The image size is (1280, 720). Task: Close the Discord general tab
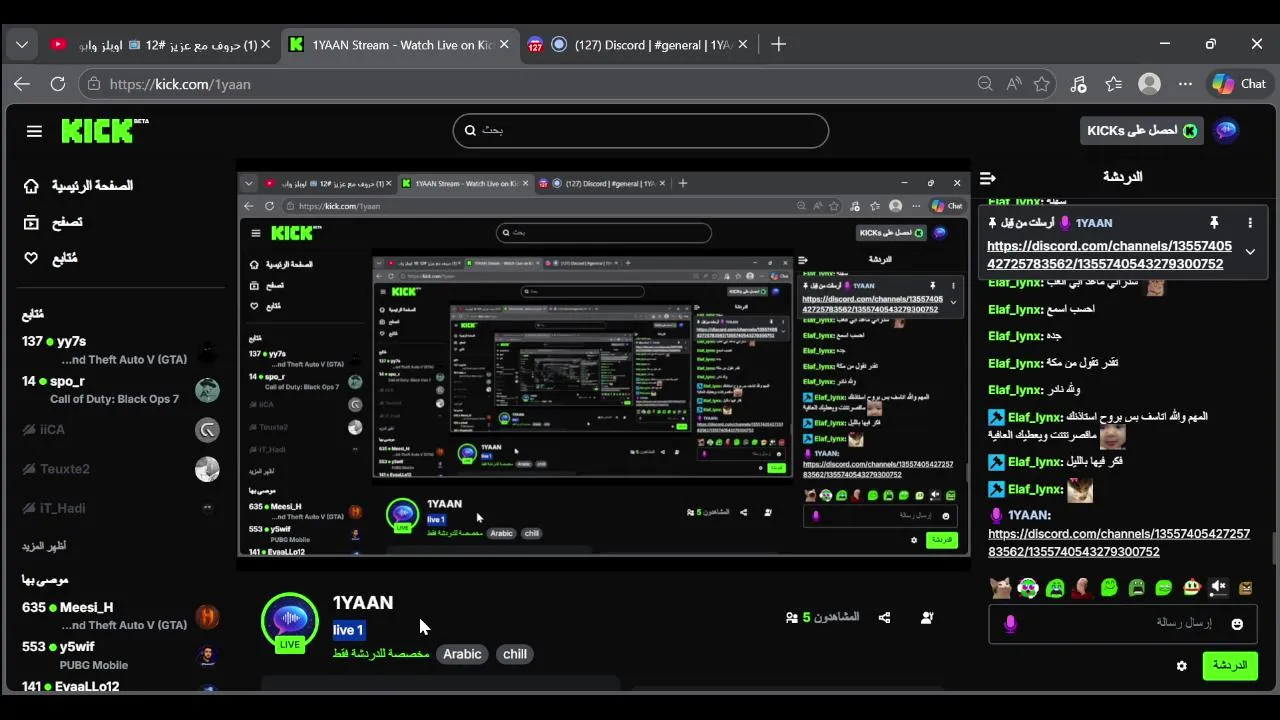click(x=743, y=44)
